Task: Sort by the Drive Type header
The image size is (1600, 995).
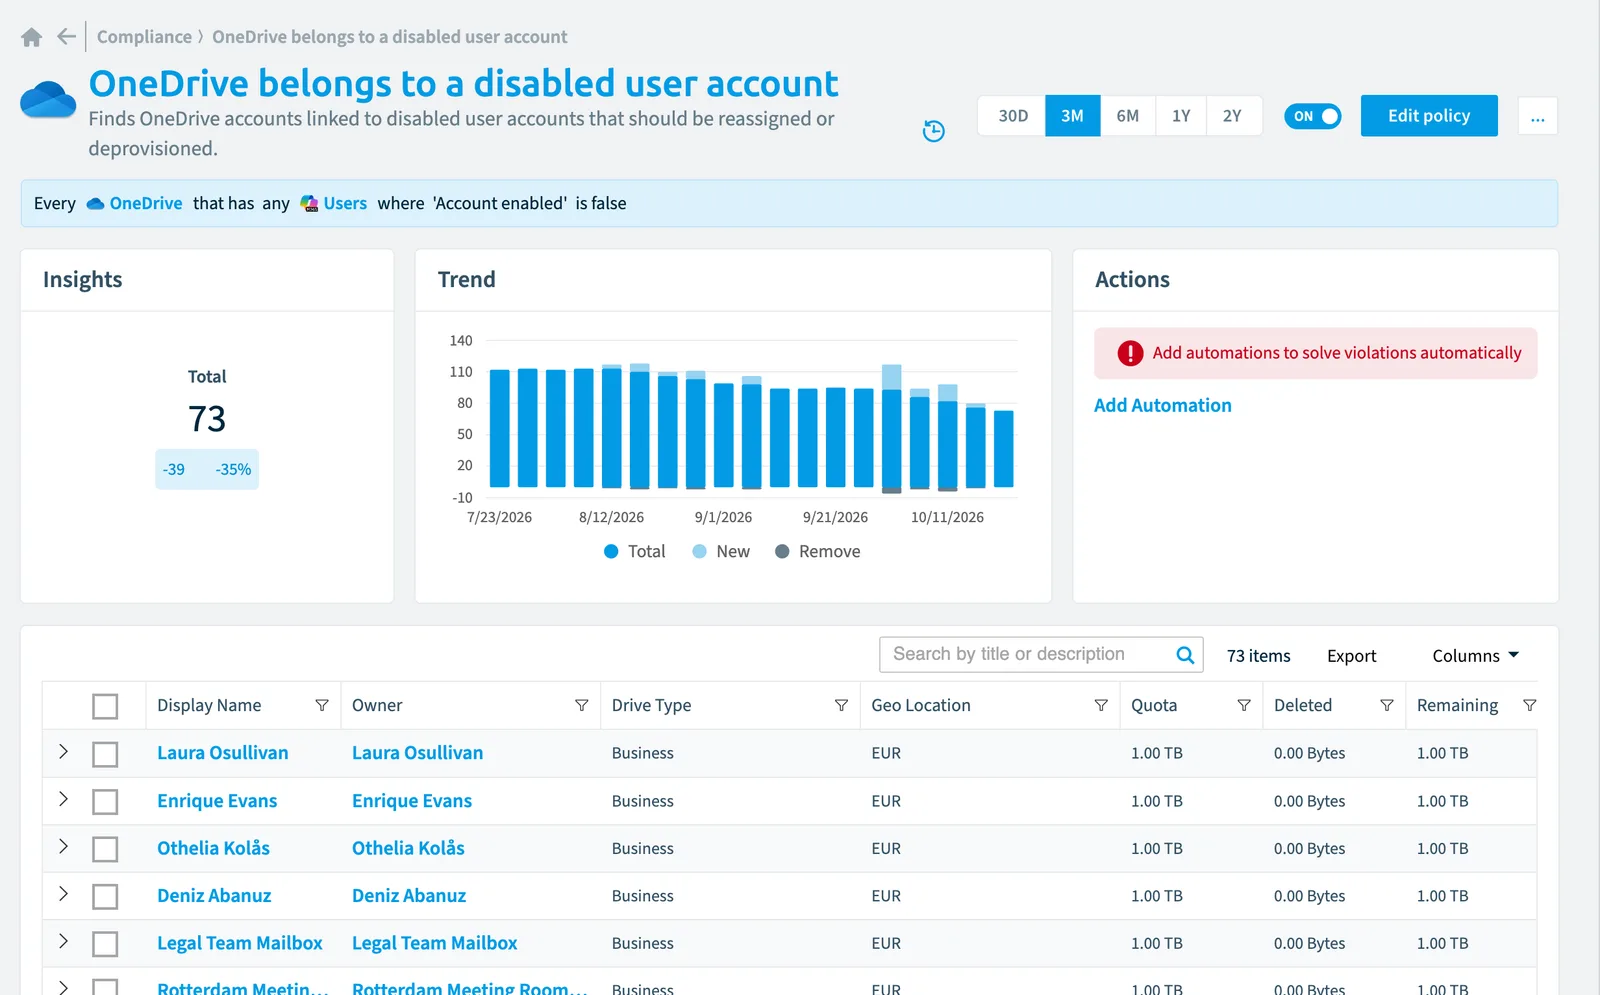Action: 651,706
